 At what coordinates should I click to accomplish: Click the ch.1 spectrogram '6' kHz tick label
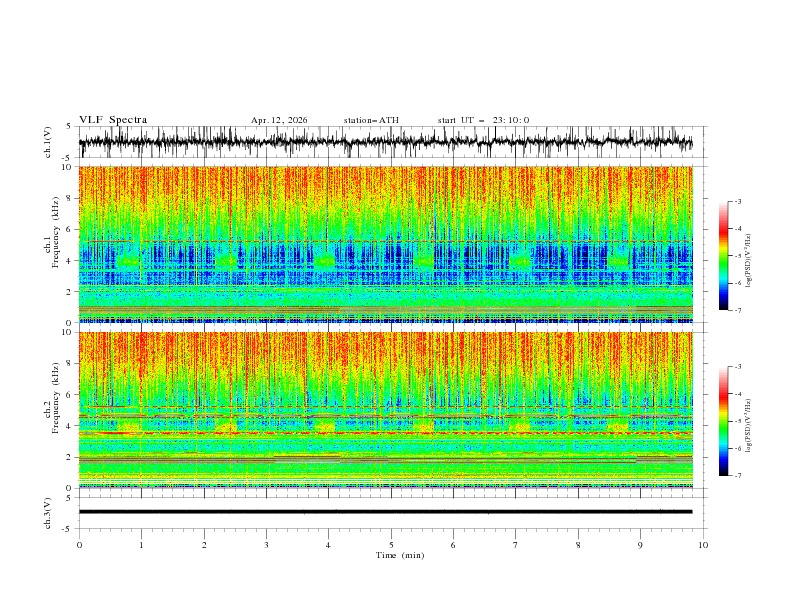pyautogui.click(x=69, y=229)
